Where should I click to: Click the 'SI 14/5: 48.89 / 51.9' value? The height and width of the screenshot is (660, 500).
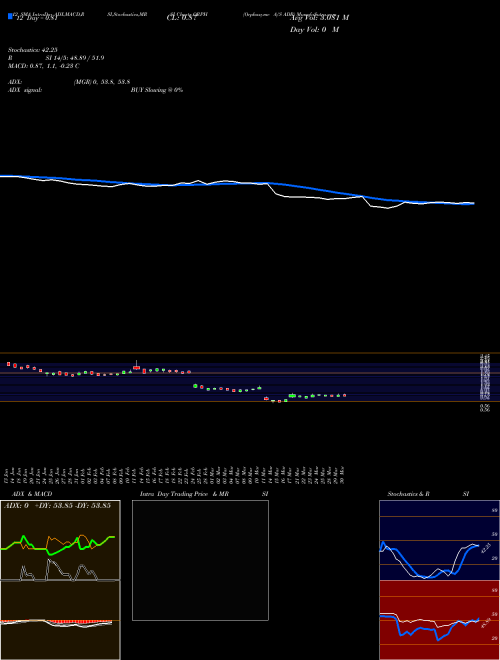pos(75,58)
